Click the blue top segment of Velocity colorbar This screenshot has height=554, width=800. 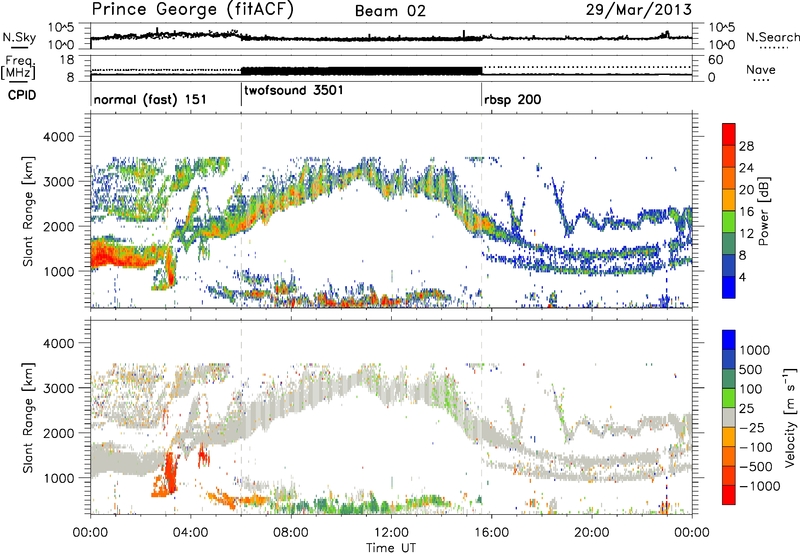pyautogui.click(x=729, y=340)
